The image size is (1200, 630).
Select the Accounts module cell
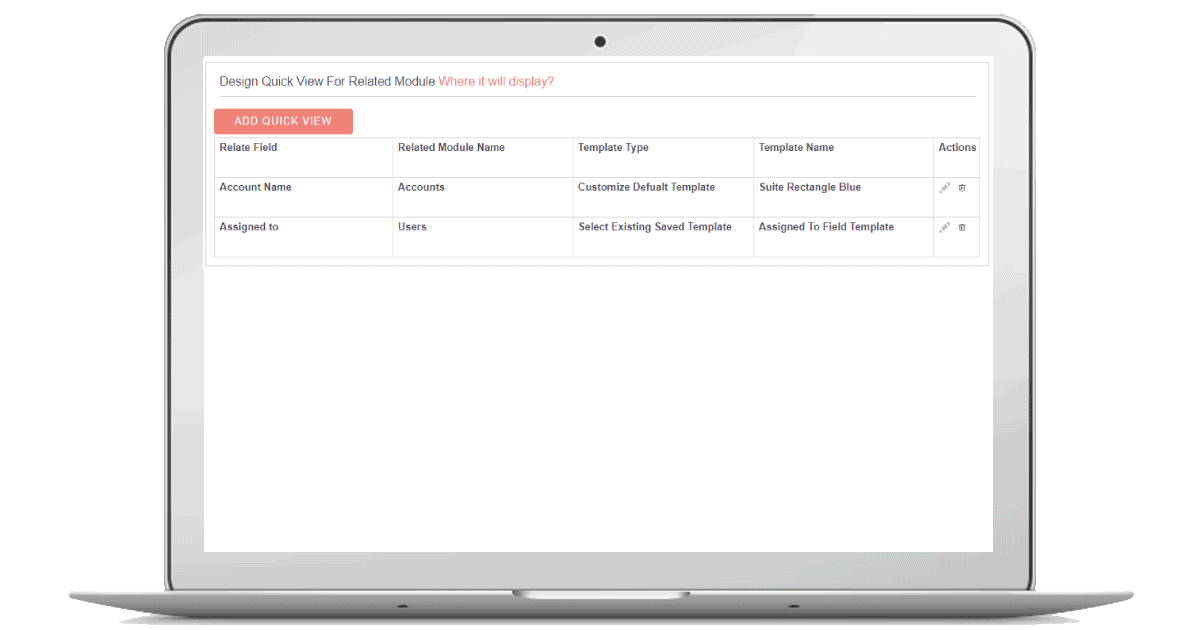coord(421,188)
